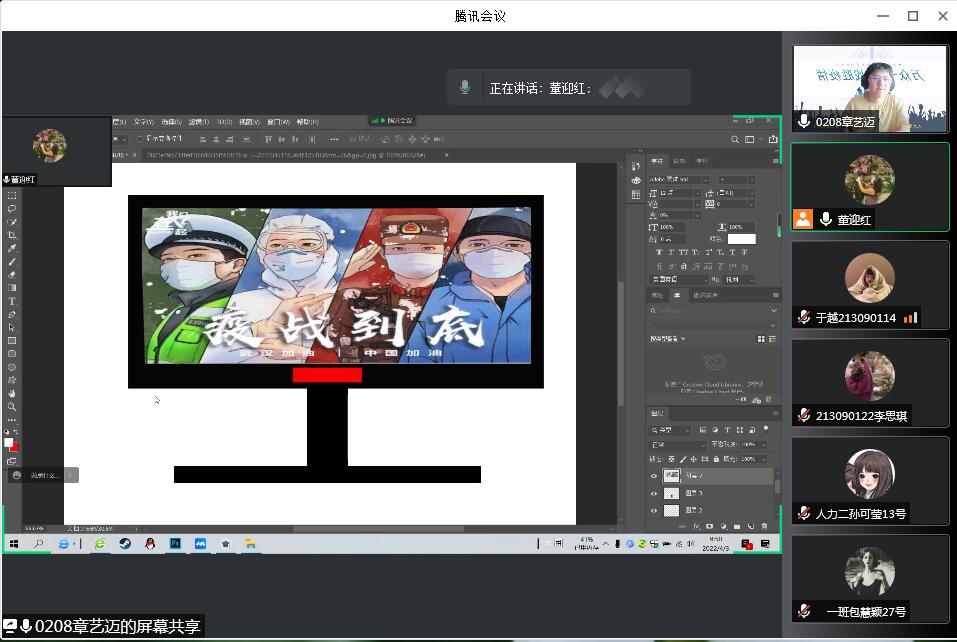Open the layer blend mode dropdown
The width and height of the screenshot is (957, 642).
pos(678,445)
